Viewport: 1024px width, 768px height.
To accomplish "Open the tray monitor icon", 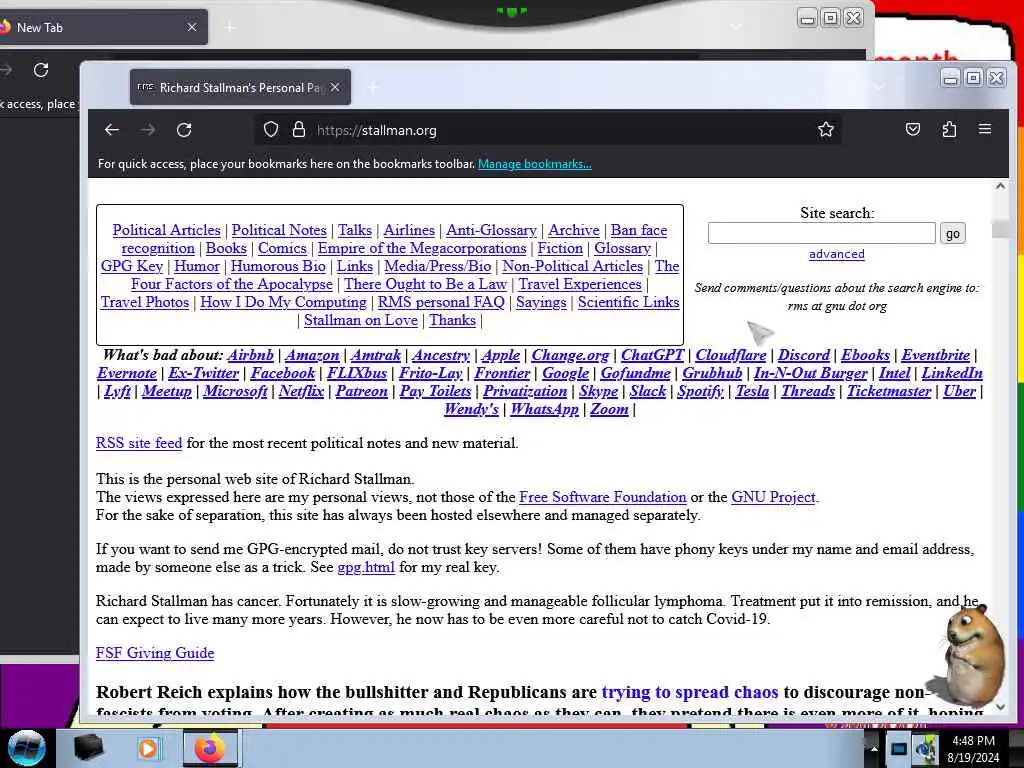I will [899, 748].
